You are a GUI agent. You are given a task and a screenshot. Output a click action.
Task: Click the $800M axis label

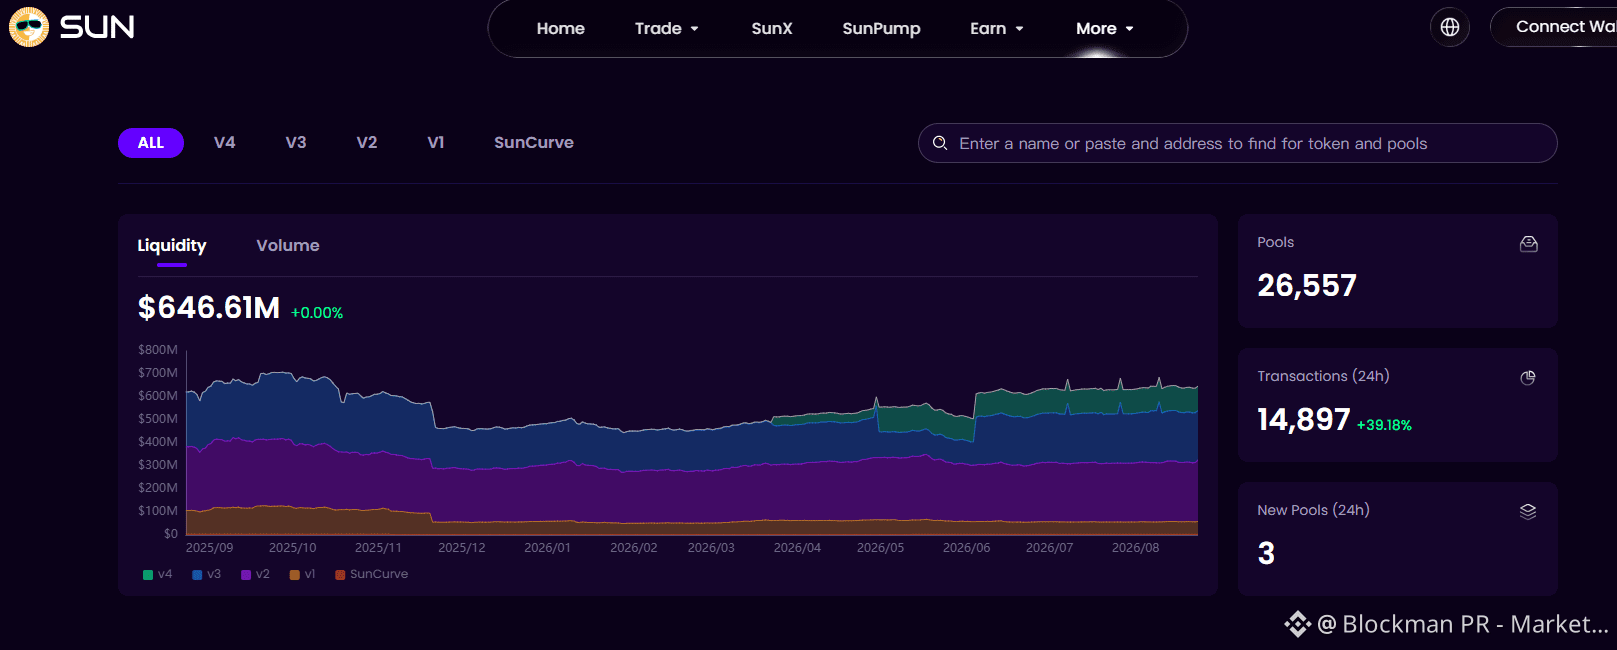coord(158,350)
